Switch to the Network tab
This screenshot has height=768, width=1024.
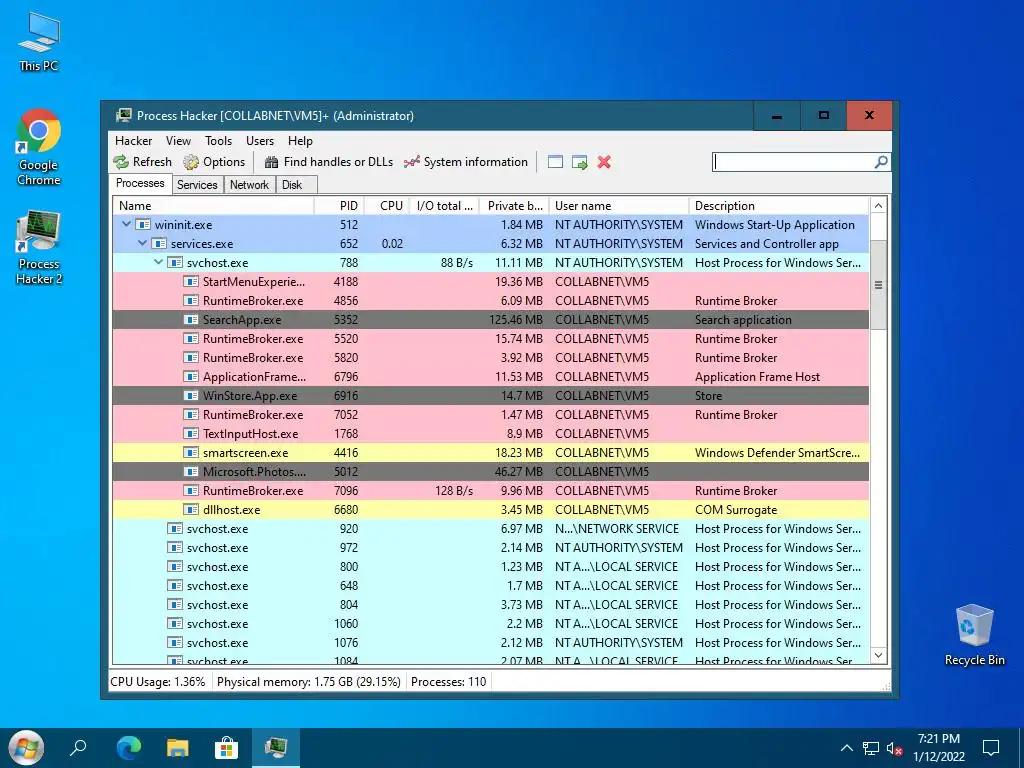click(x=249, y=185)
